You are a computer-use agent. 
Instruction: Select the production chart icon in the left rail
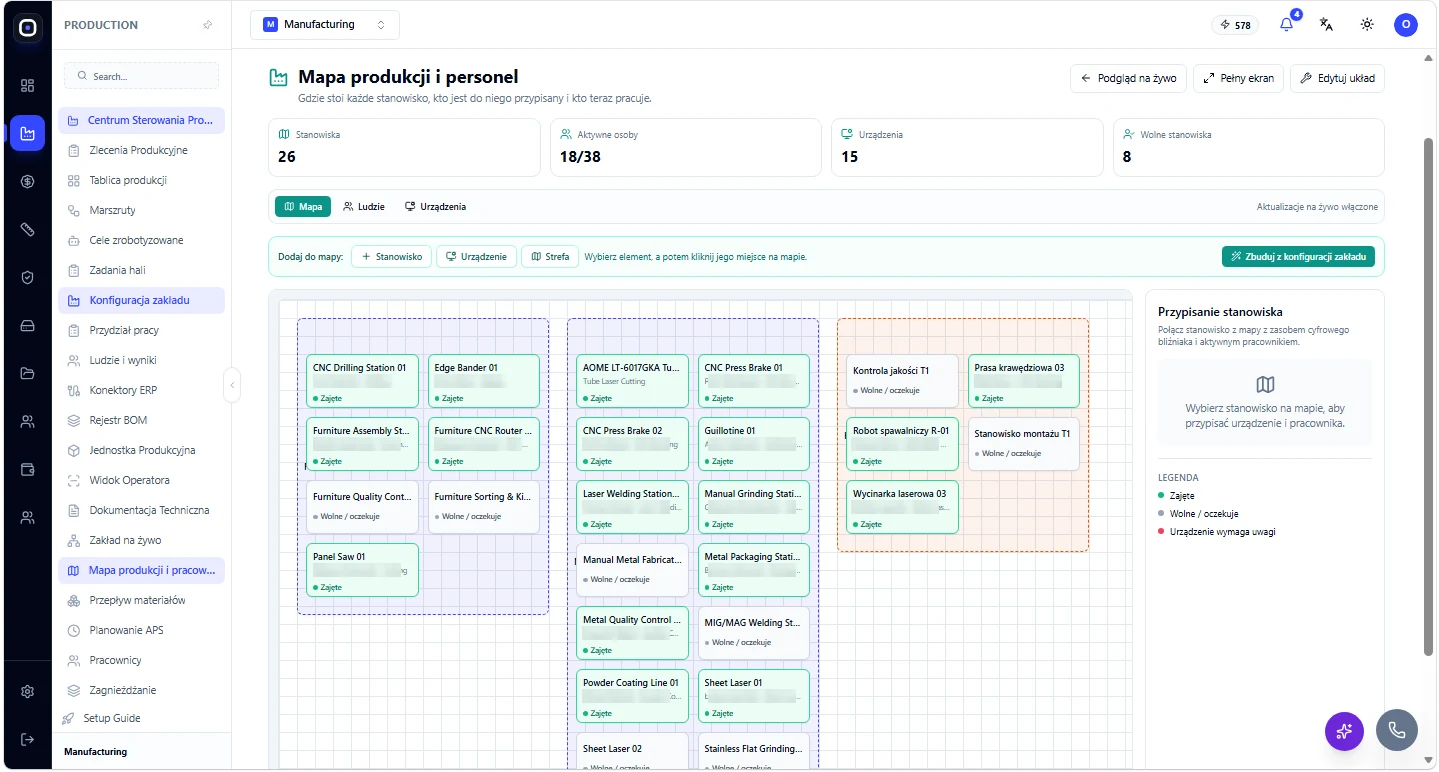(x=27, y=133)
